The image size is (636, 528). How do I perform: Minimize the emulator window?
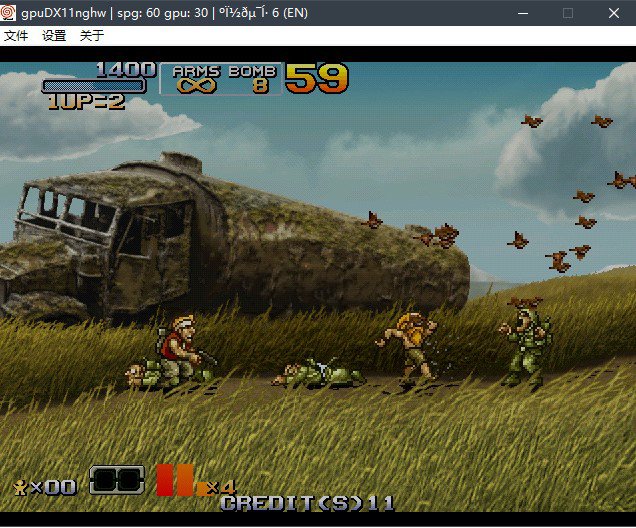pyautogui.click(x=523, y=13)
